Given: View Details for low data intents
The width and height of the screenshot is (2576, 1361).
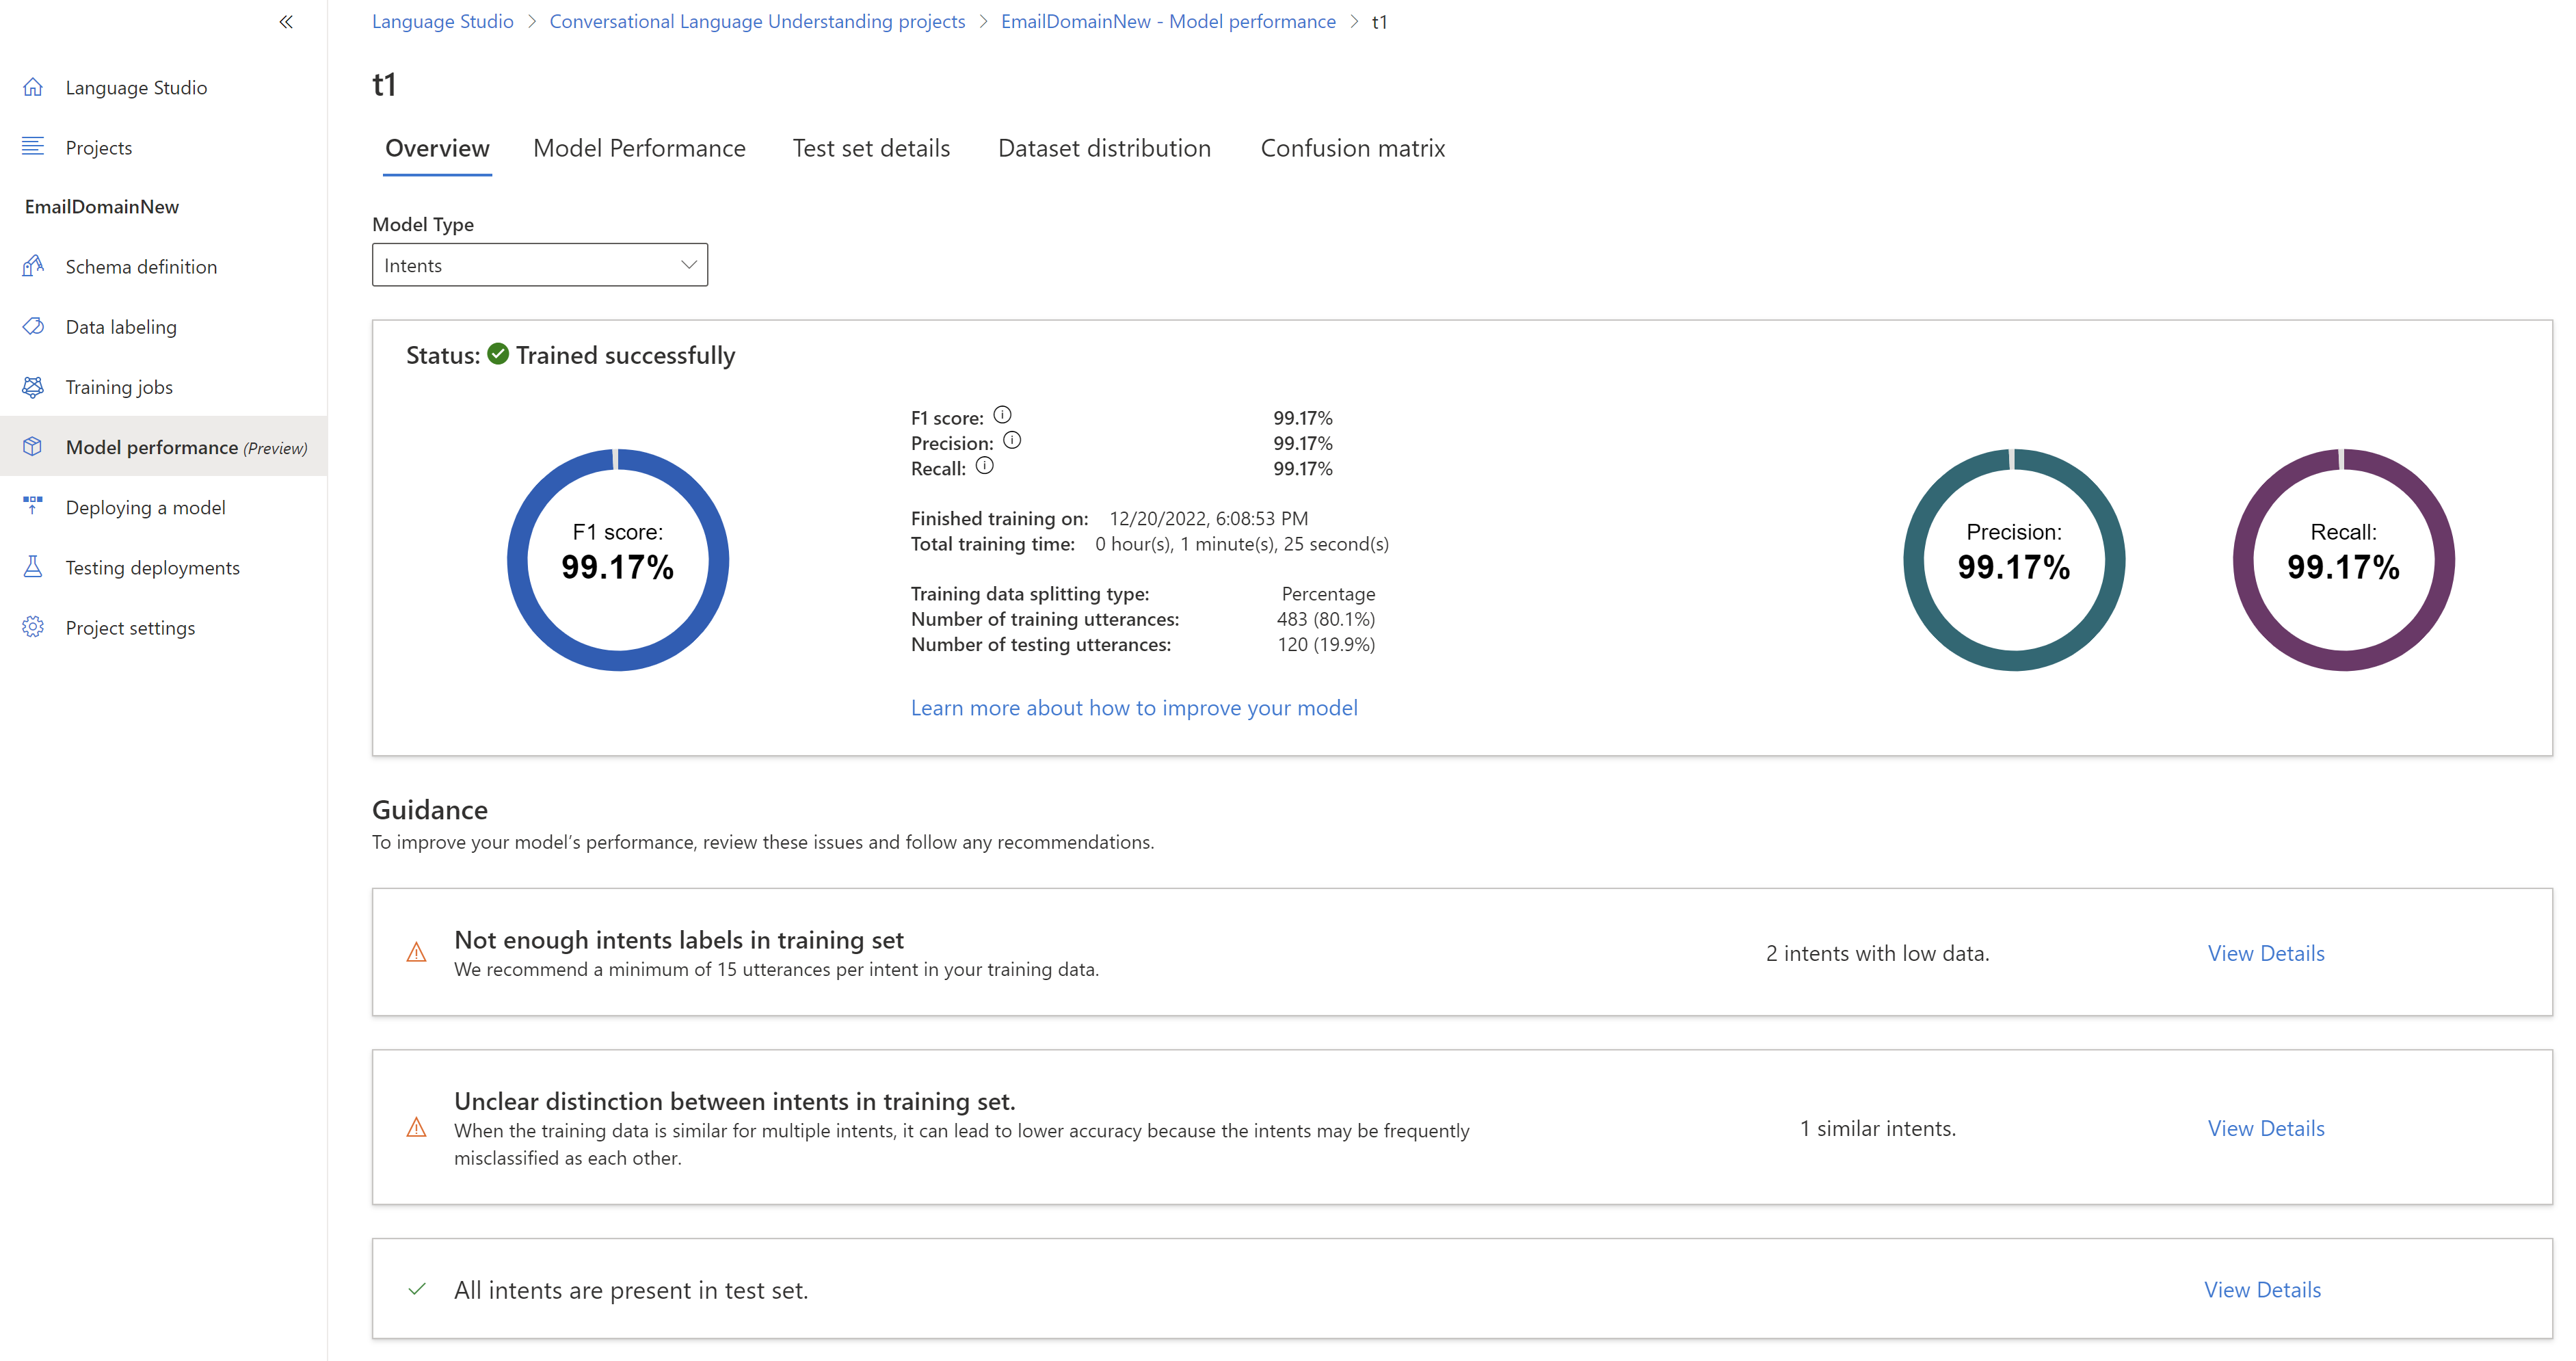Looking at the screenshot, I should tap(2265, 953).
